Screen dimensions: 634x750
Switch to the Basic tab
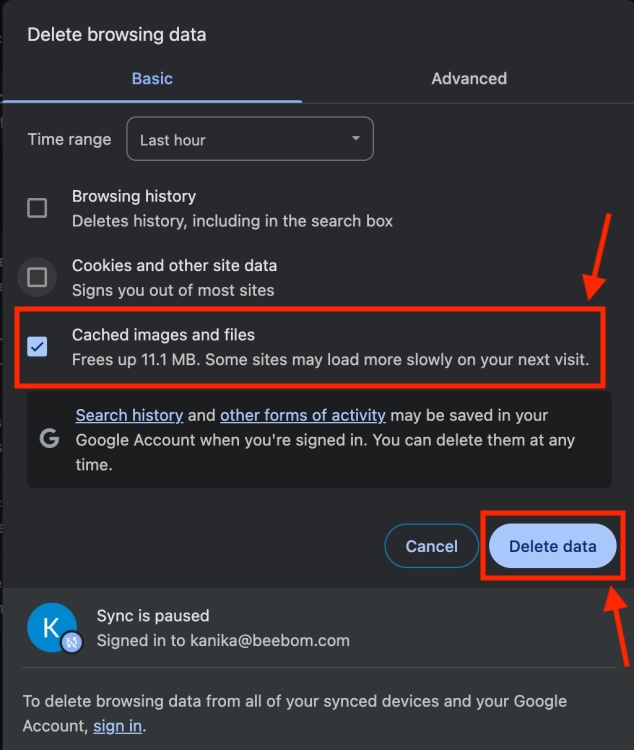coord(152,78)
